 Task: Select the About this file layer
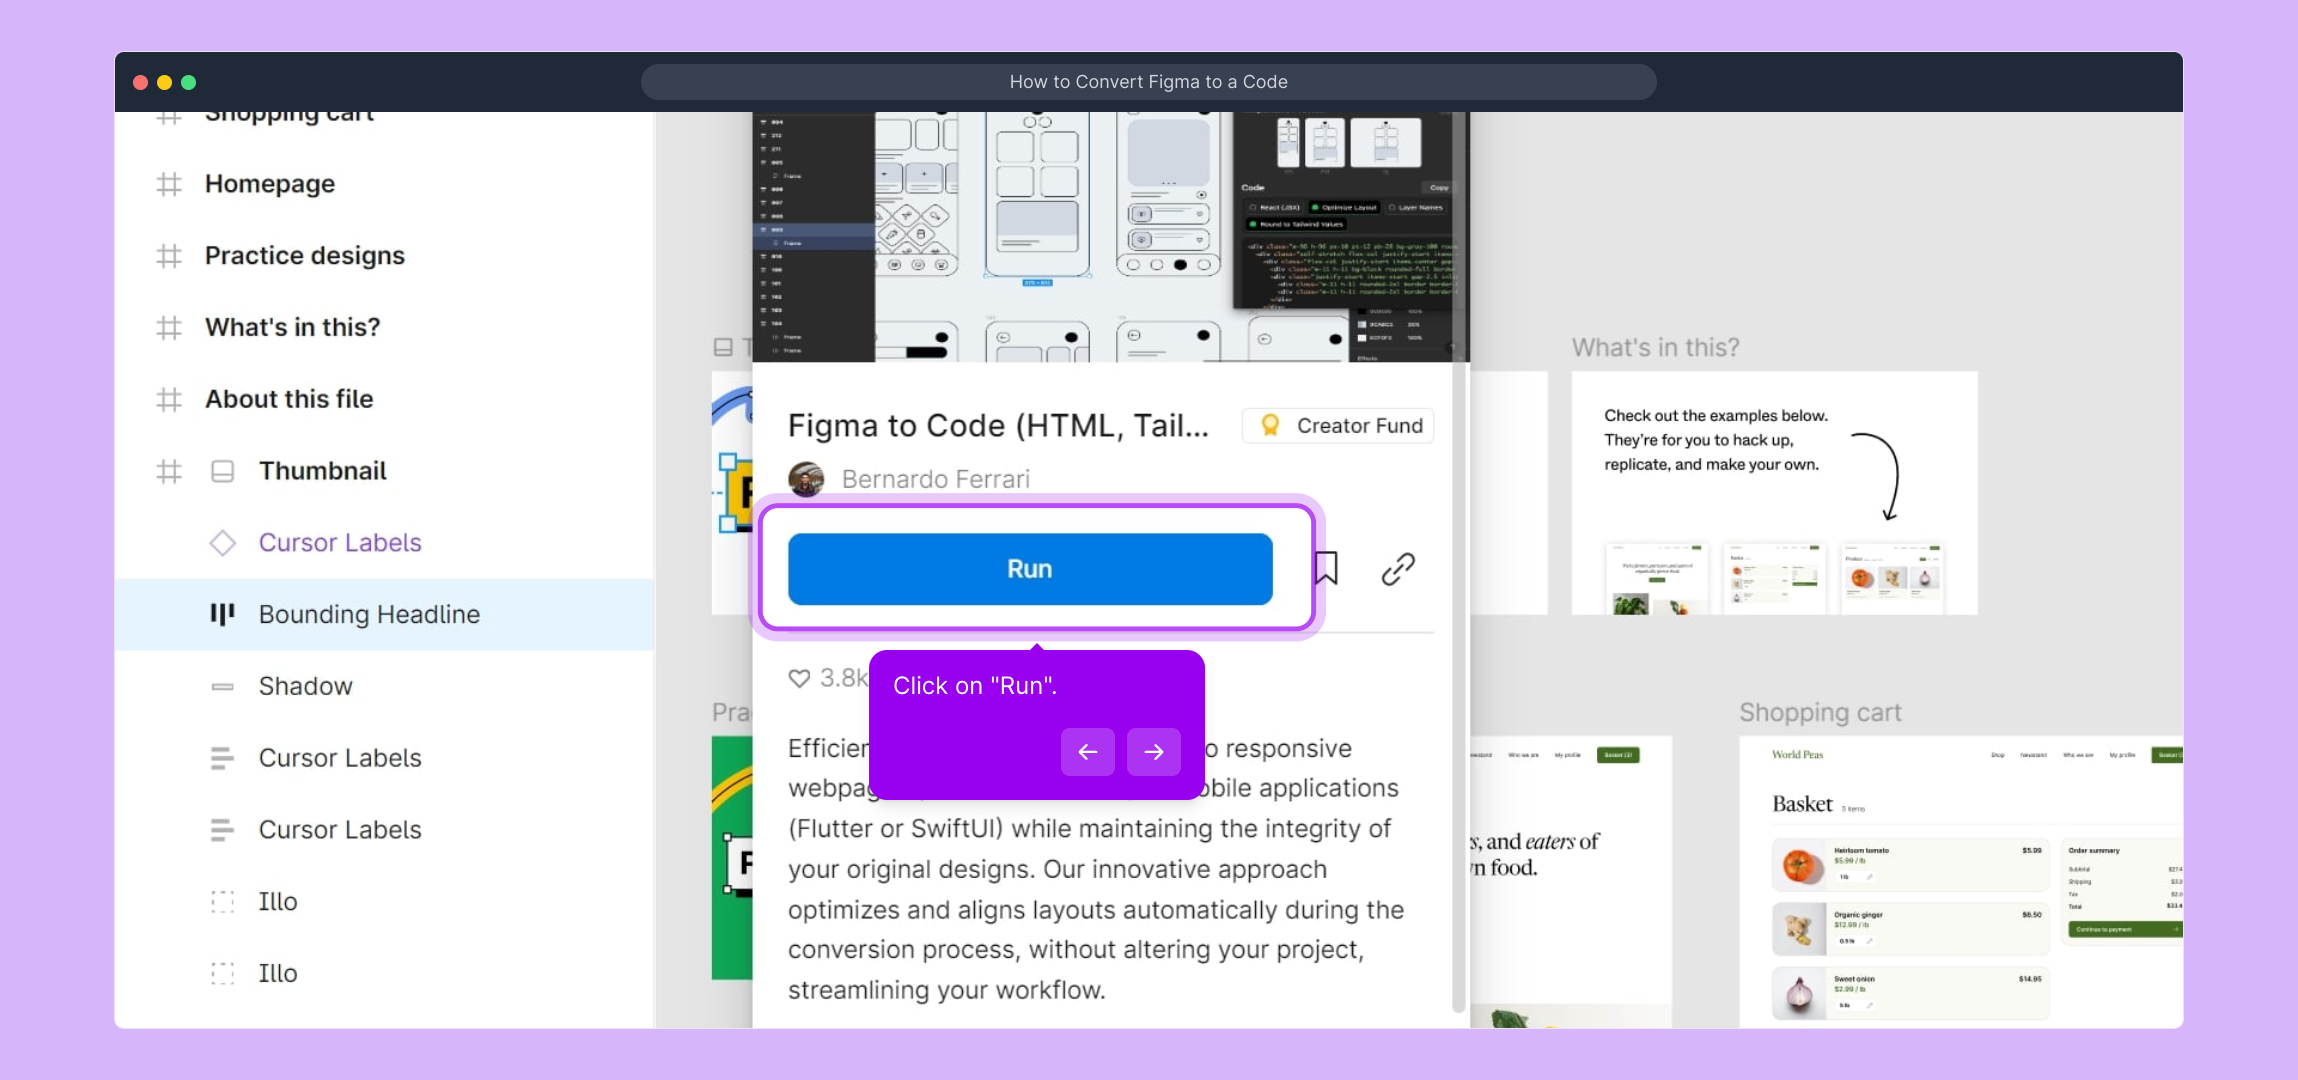(x=289, y=399)
